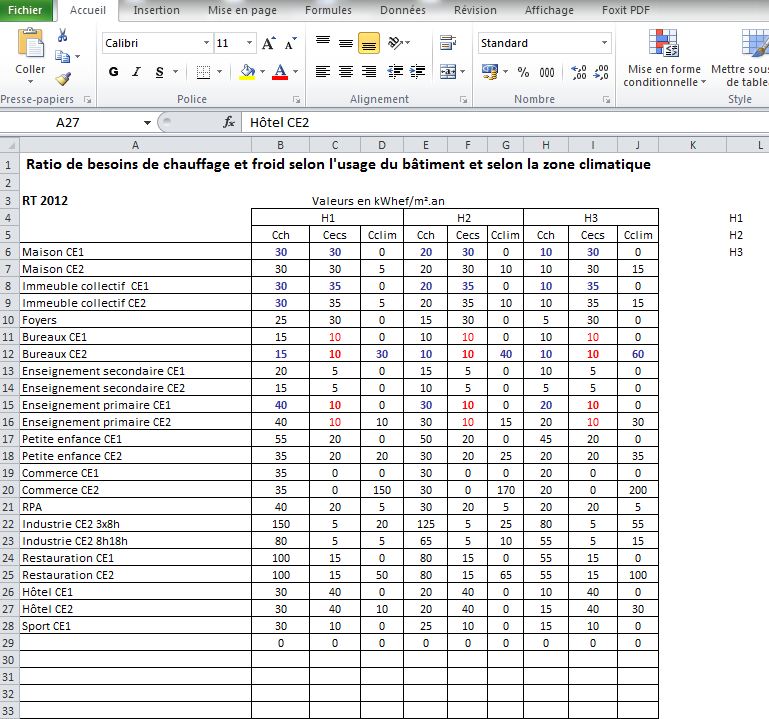Increase font size with large A icon
This screenshot has width=769, height=719.
pyautogui.click(x=268, y=44)
